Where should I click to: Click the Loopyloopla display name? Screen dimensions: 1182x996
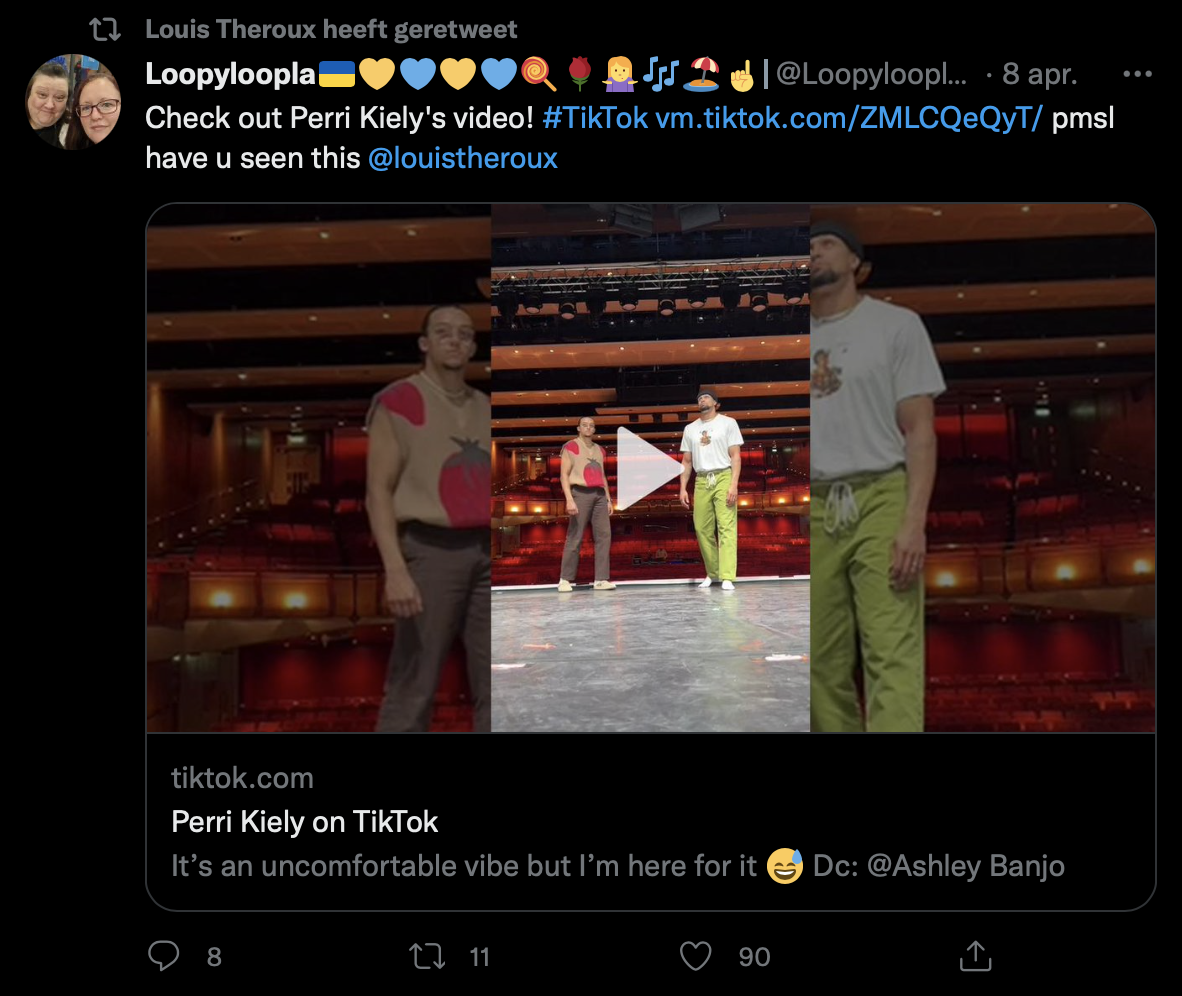click(231, 74)
